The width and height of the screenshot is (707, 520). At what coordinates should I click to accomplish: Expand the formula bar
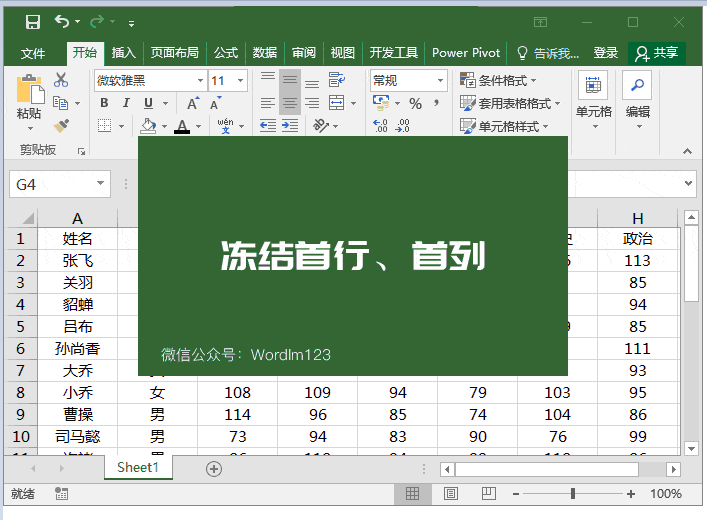pyautogui.click(x=688, y=183)
